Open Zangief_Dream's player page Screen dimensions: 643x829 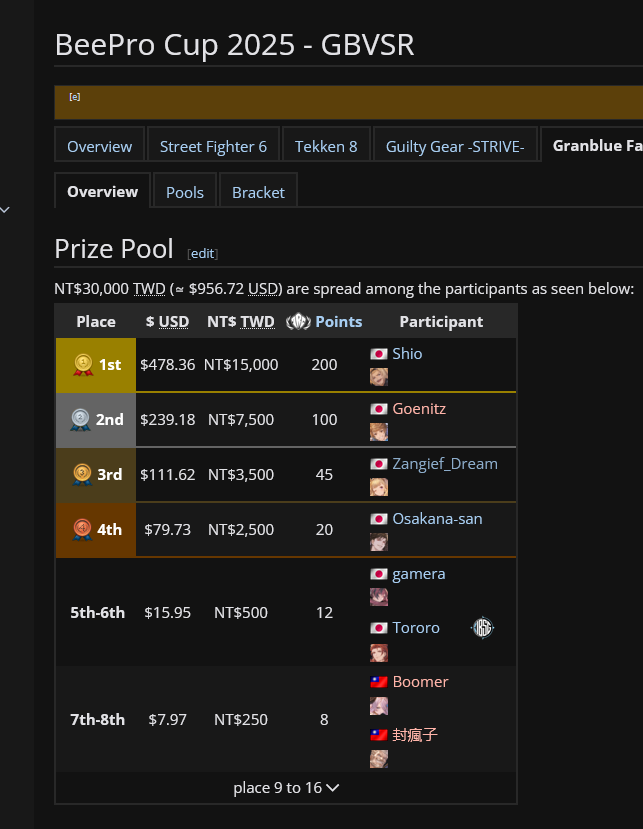(445, 464)
